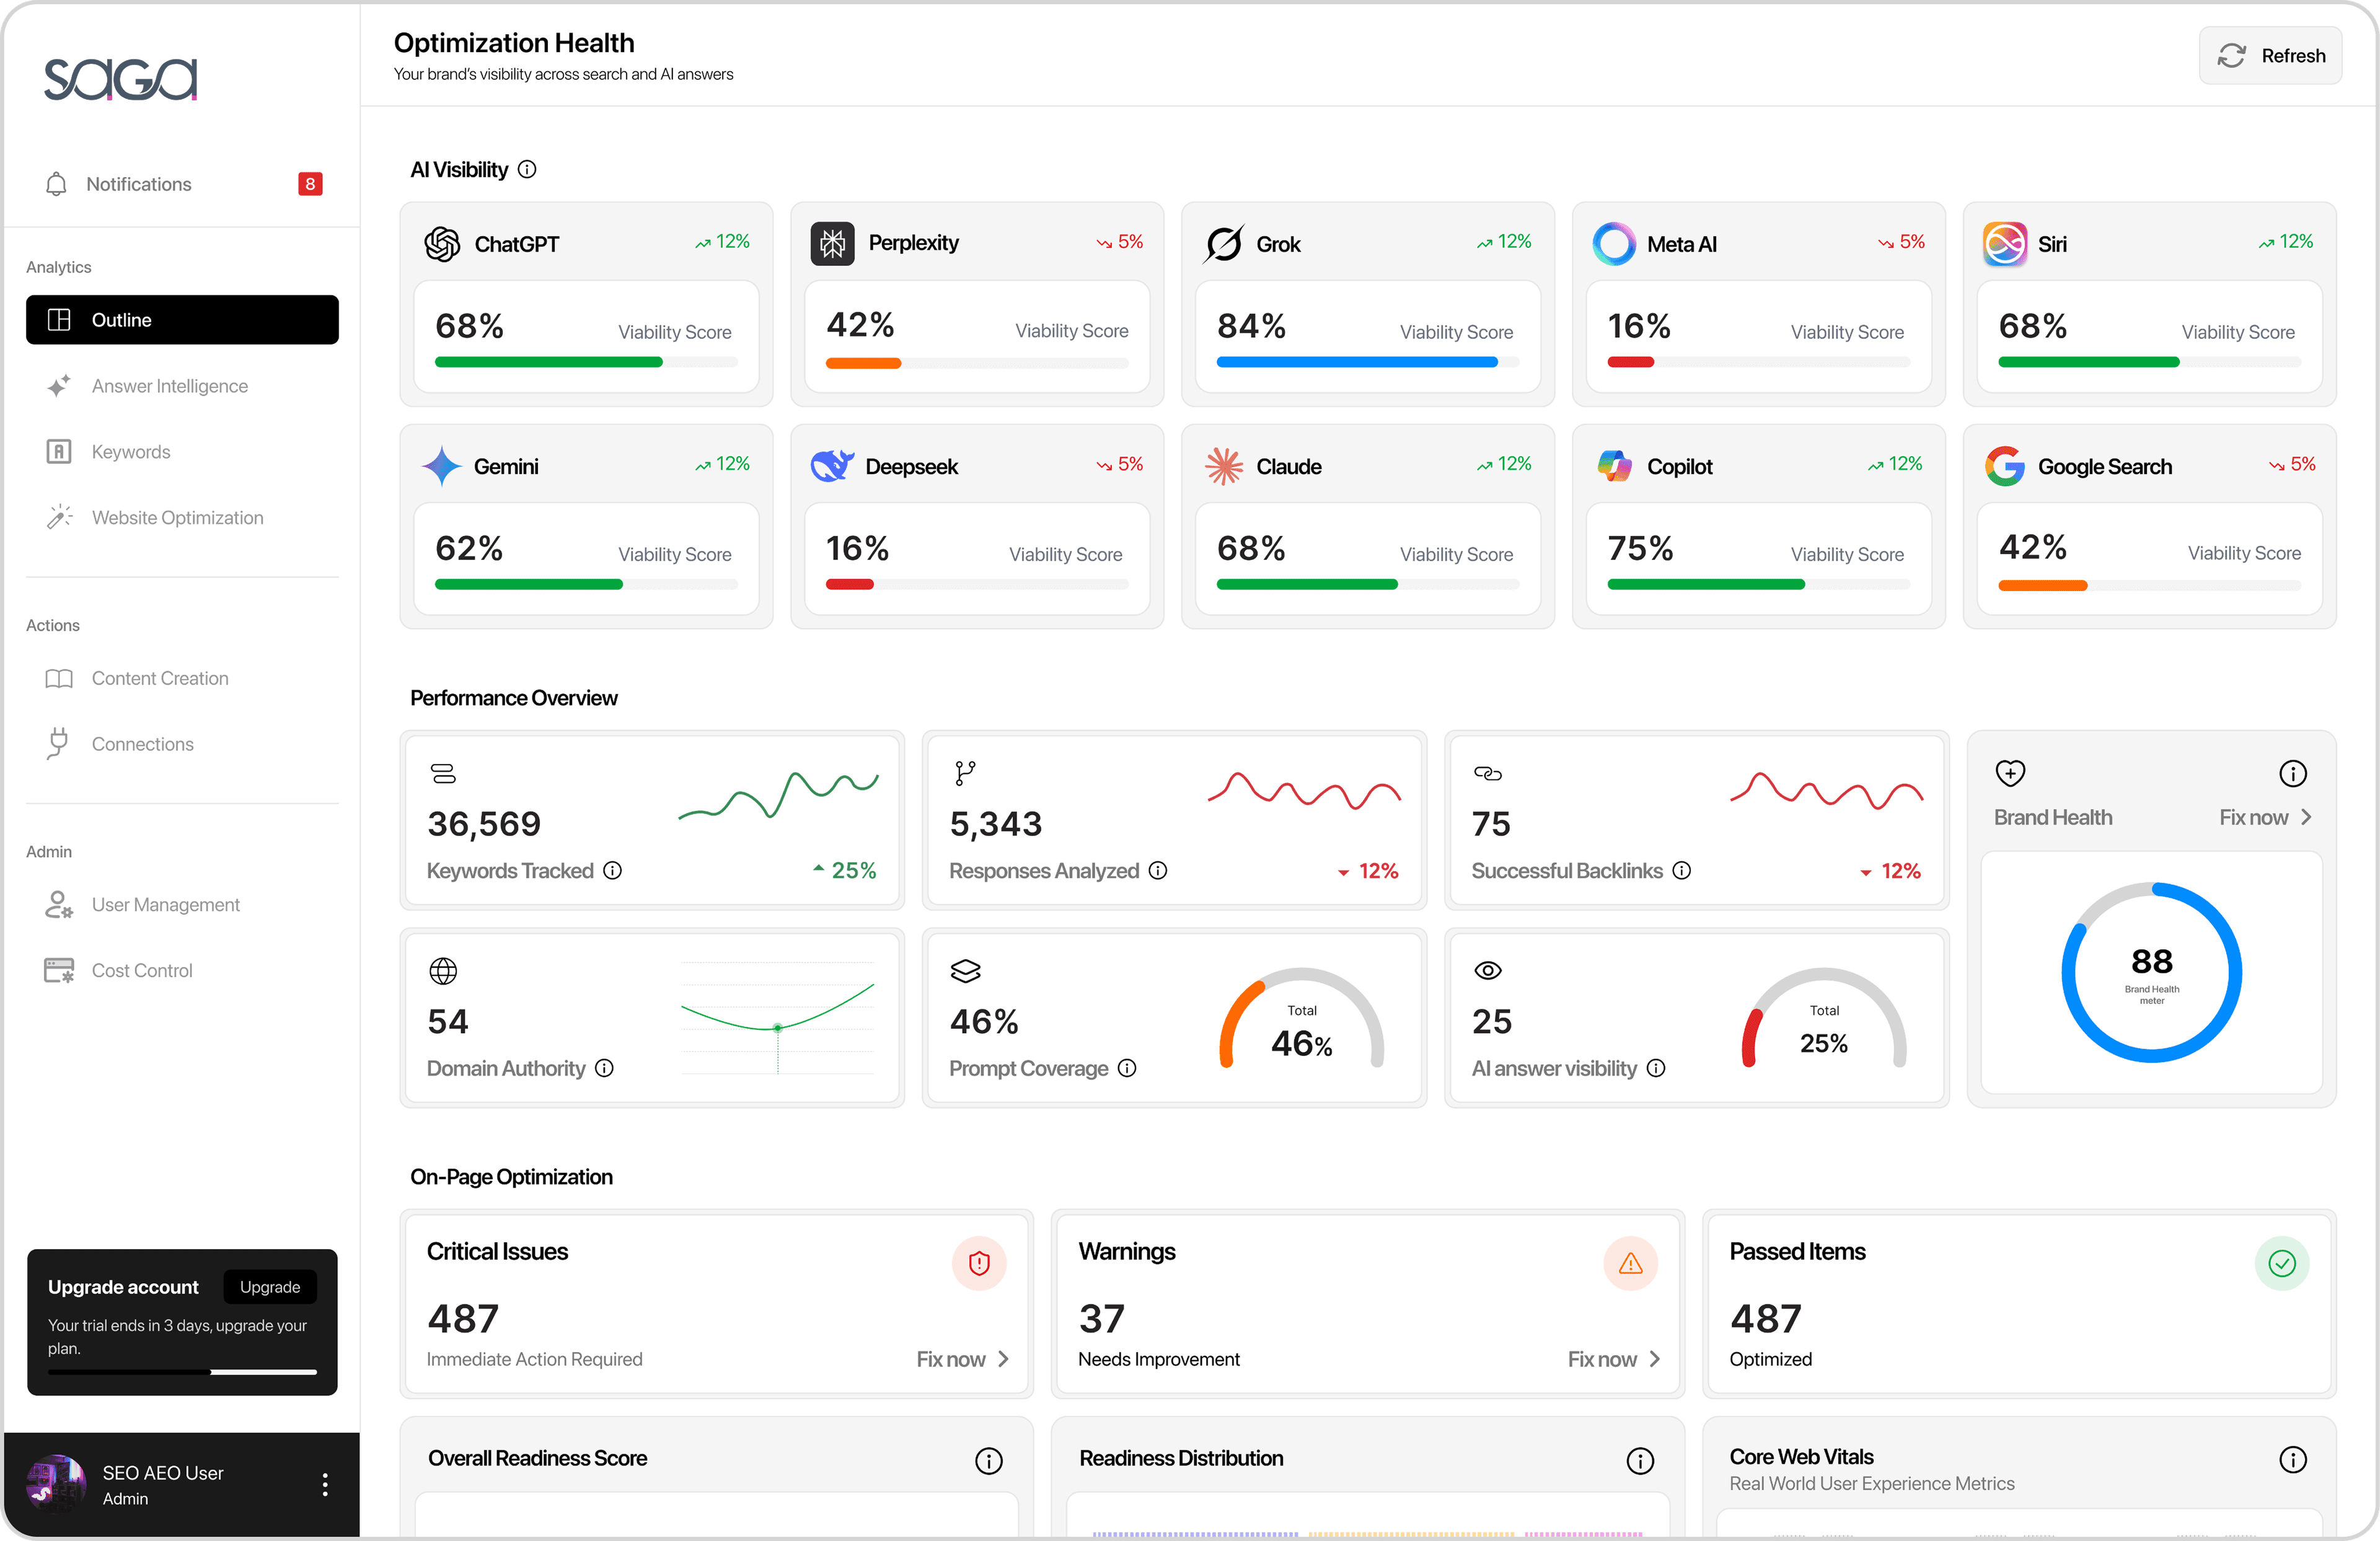Click the Upgrade button
The height and width of the screenshot is (1541, 2380).
pos(270,1287)
